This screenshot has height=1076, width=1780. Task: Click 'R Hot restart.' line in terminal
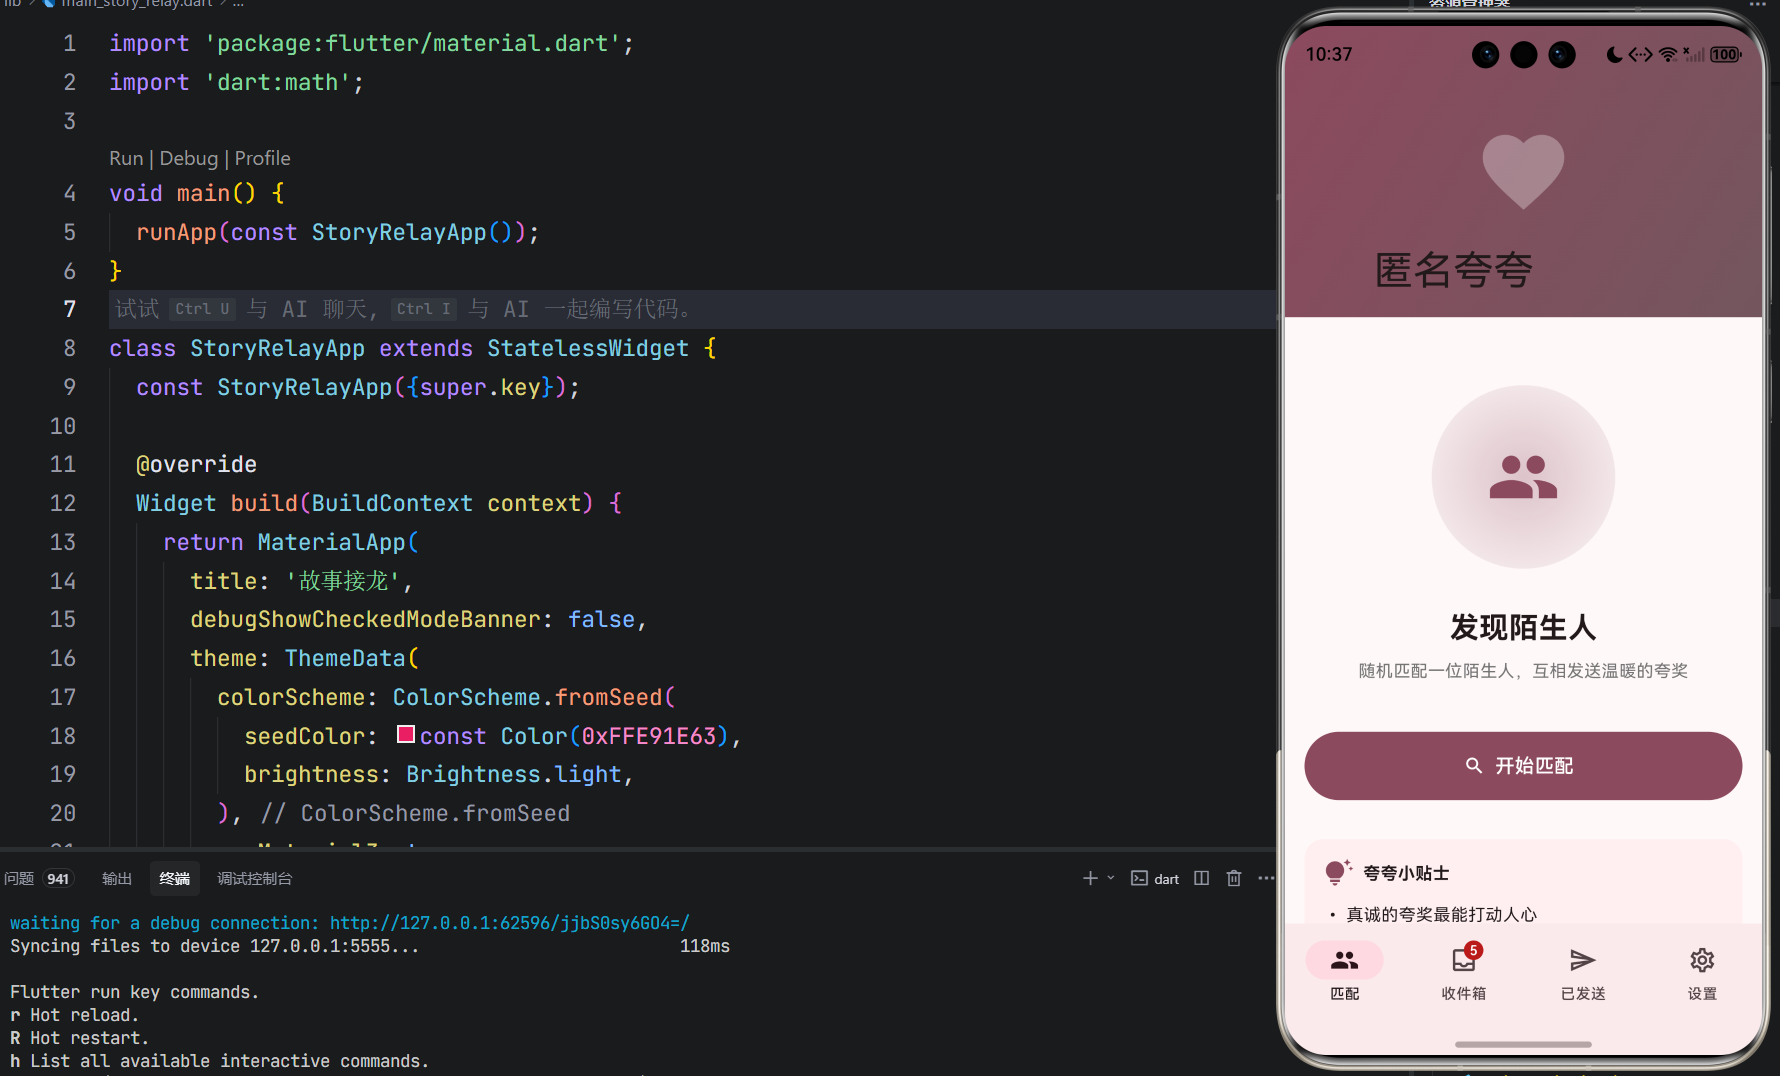pos(80,1038)
